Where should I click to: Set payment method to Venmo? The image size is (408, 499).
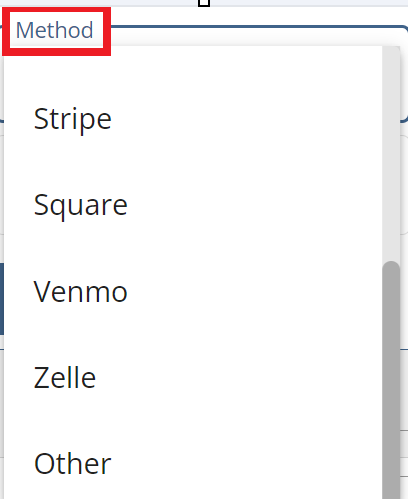pos(193,292)
